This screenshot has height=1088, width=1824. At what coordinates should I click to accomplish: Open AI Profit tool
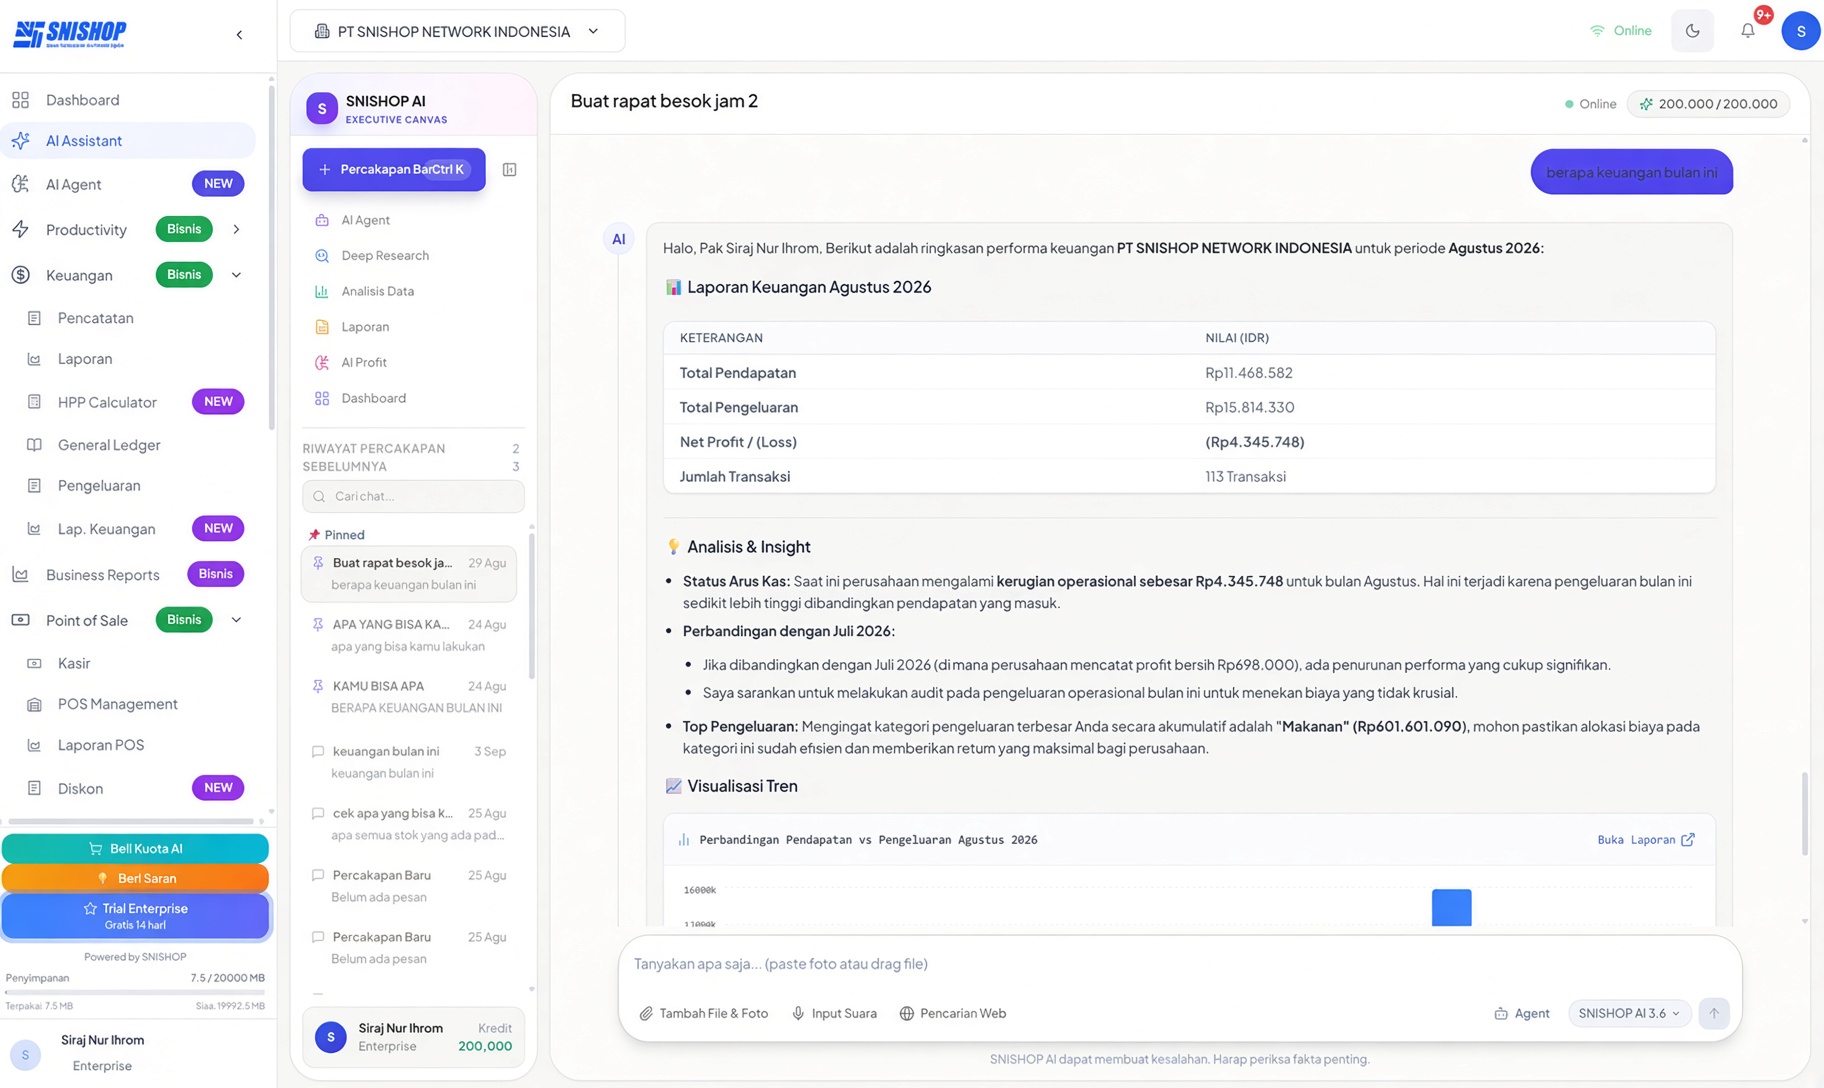point(413,363)
